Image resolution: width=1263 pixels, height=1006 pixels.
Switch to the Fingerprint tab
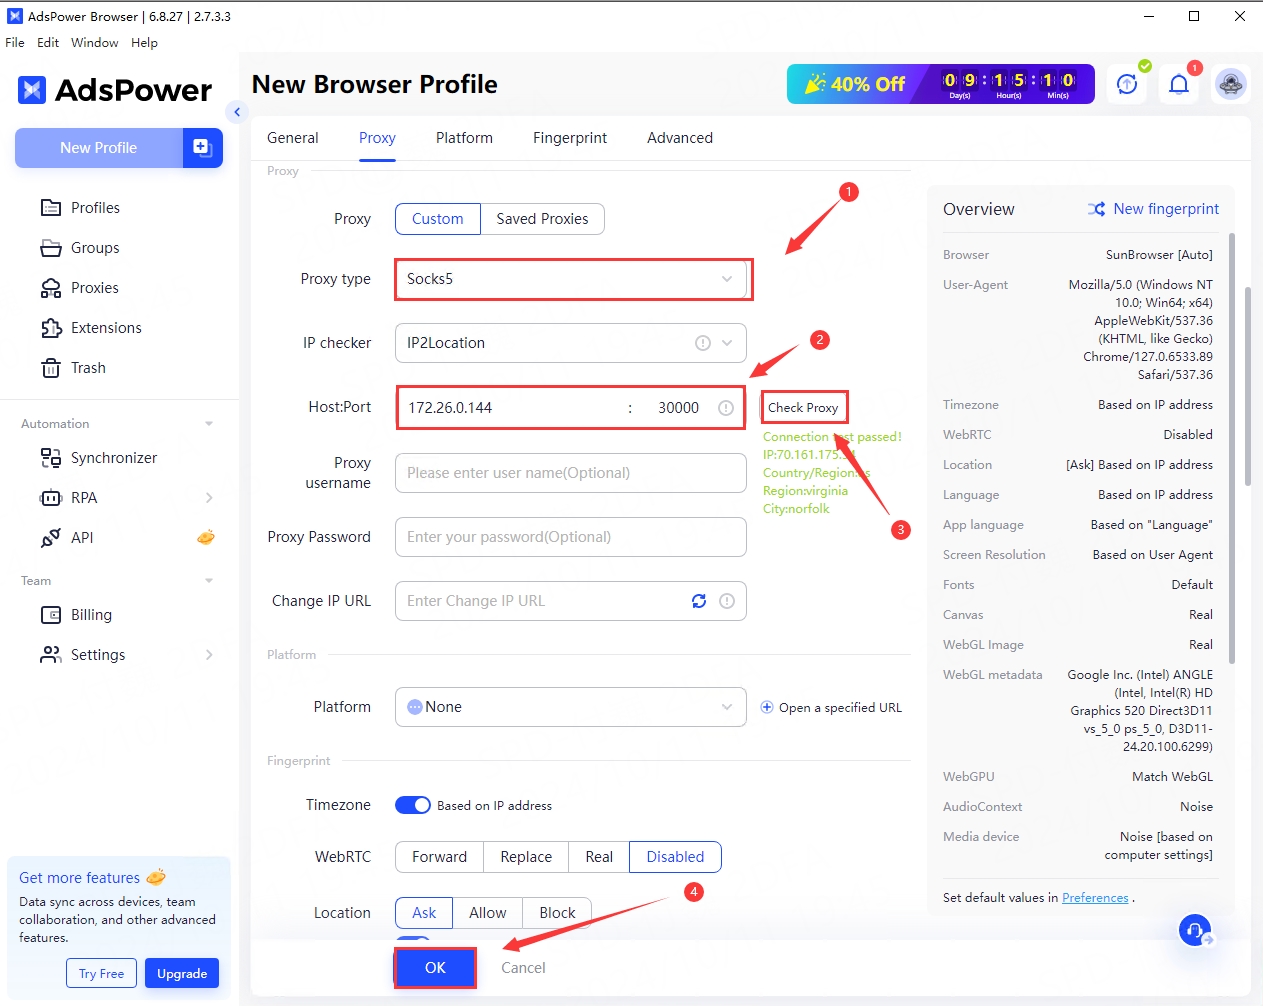(x=569, y=138)
